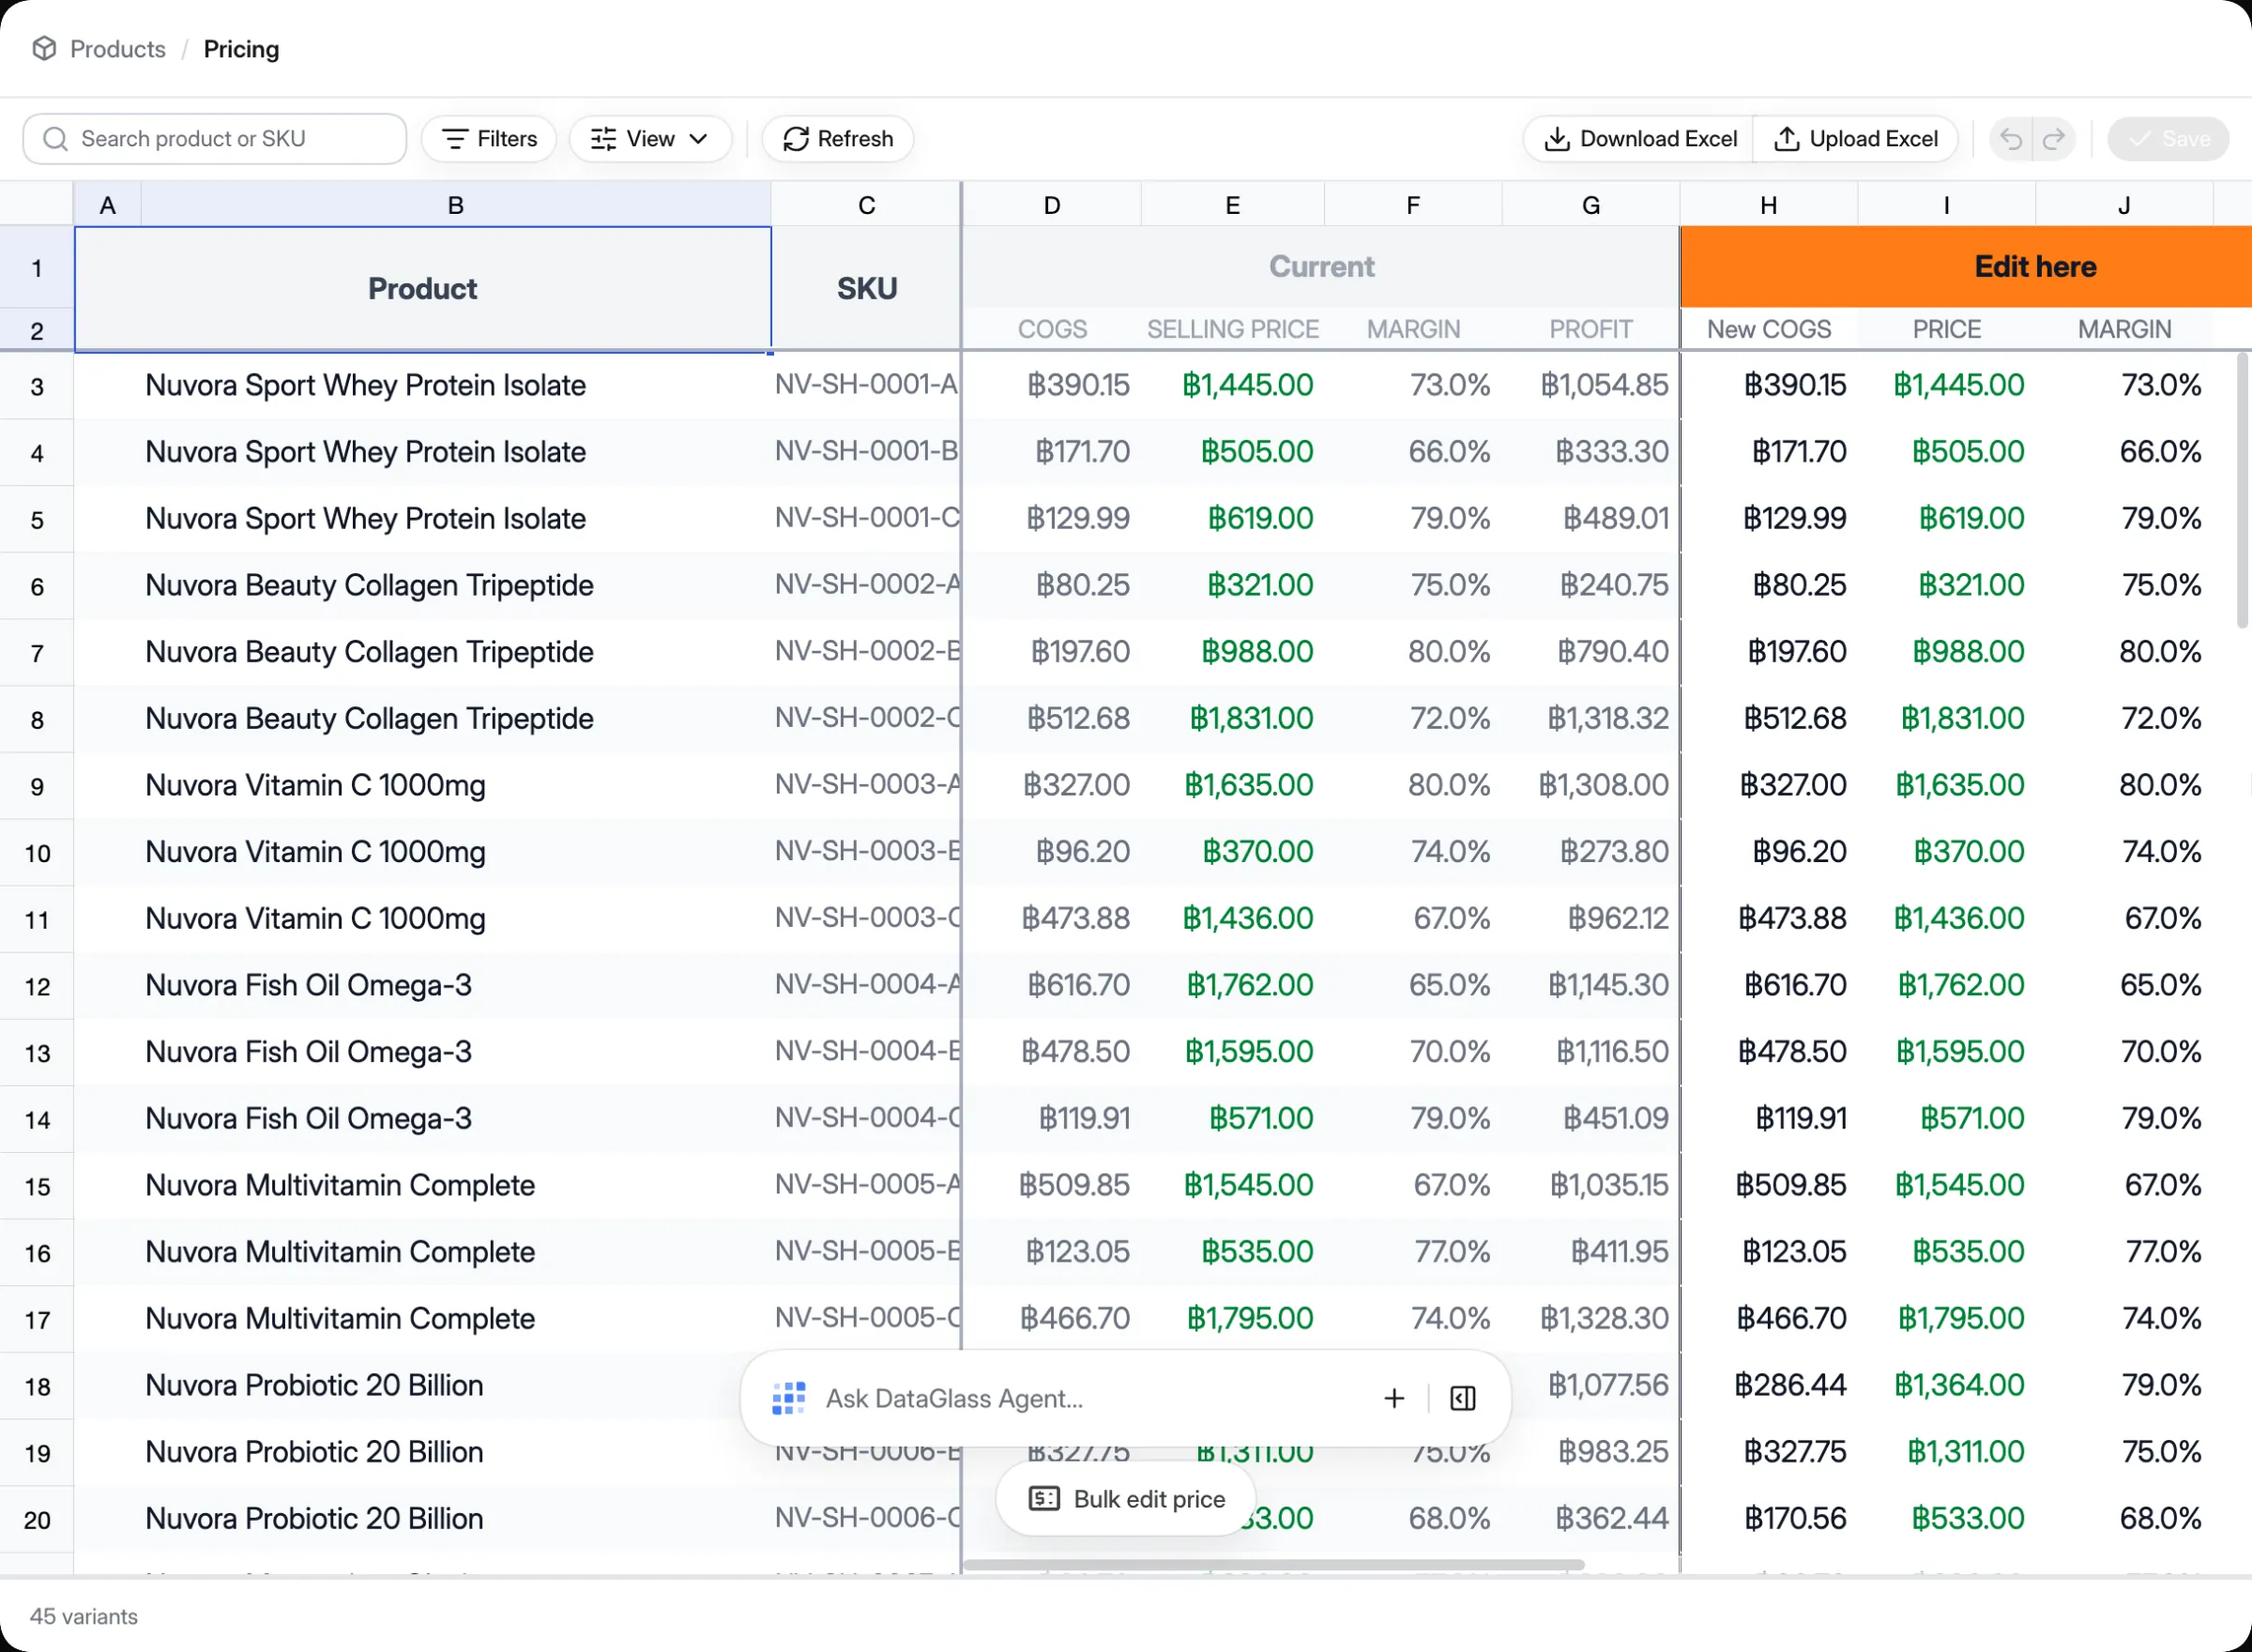
Task: Go to Products breadcrumb link
Action: pos(118,49)
